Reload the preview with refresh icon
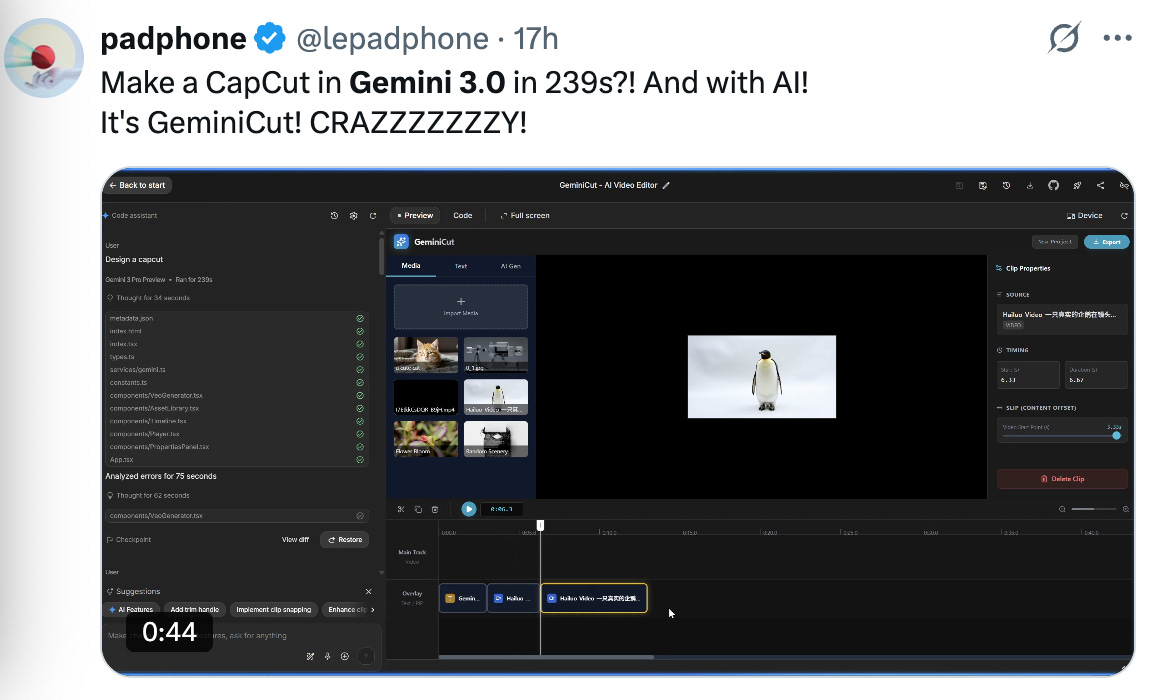This screenshot has height=700, width=1162. click(1124, 216)
